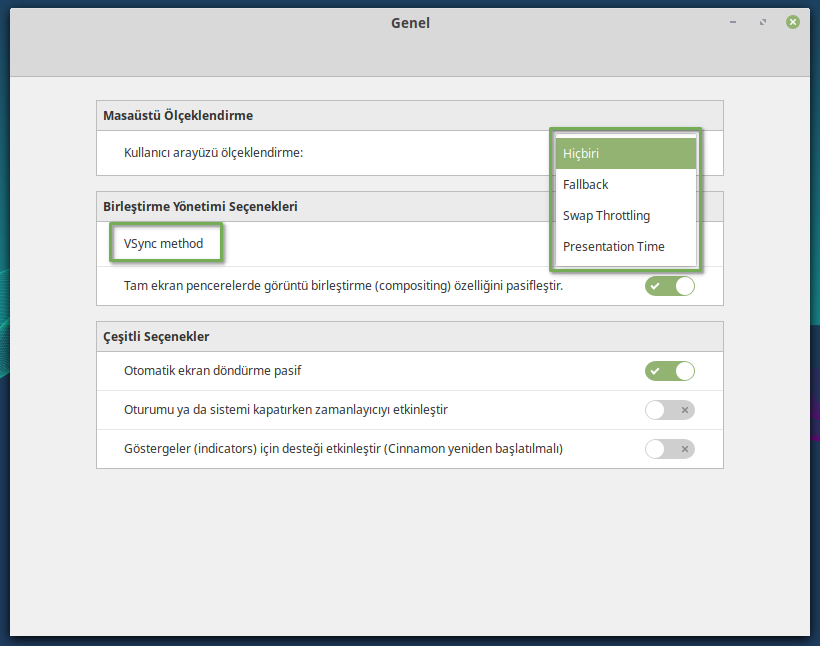The height and width of the screenshot is (646, 820).
Task: Close the Genel window
Action: [x=793, y=22]
